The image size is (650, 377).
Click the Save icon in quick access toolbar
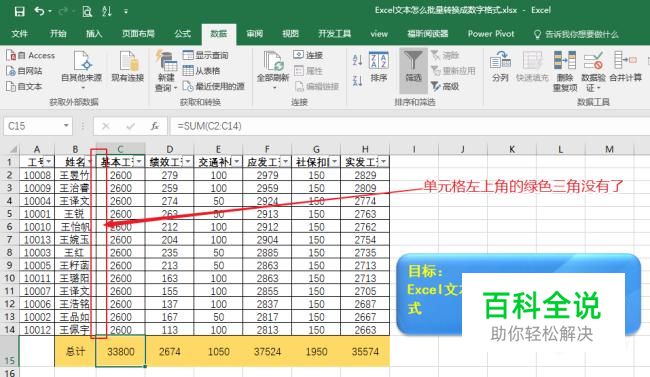(19, 12)
